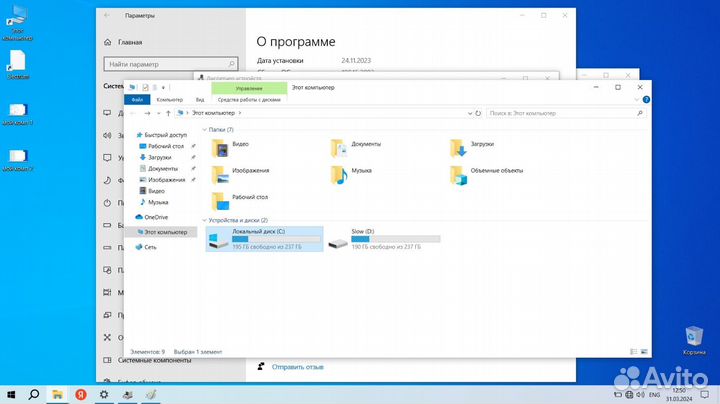This screenshot has width=720, height=404.
Task: Click network icon in system tray
Action: pos(629,394)
